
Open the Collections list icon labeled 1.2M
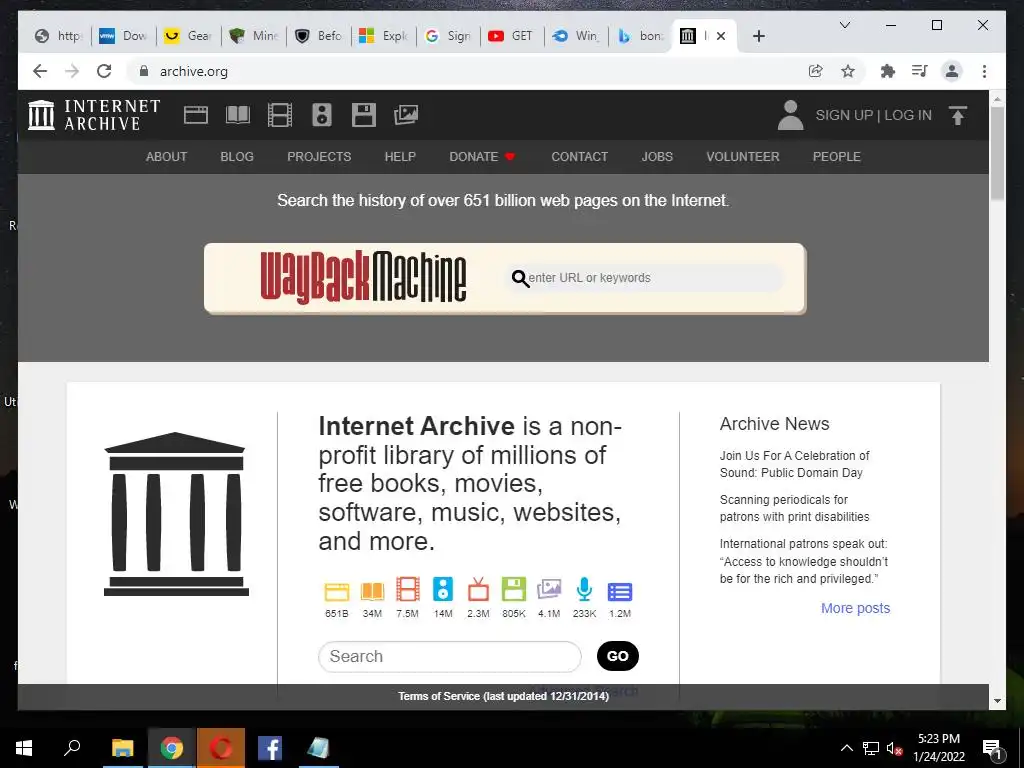(620, 592)
